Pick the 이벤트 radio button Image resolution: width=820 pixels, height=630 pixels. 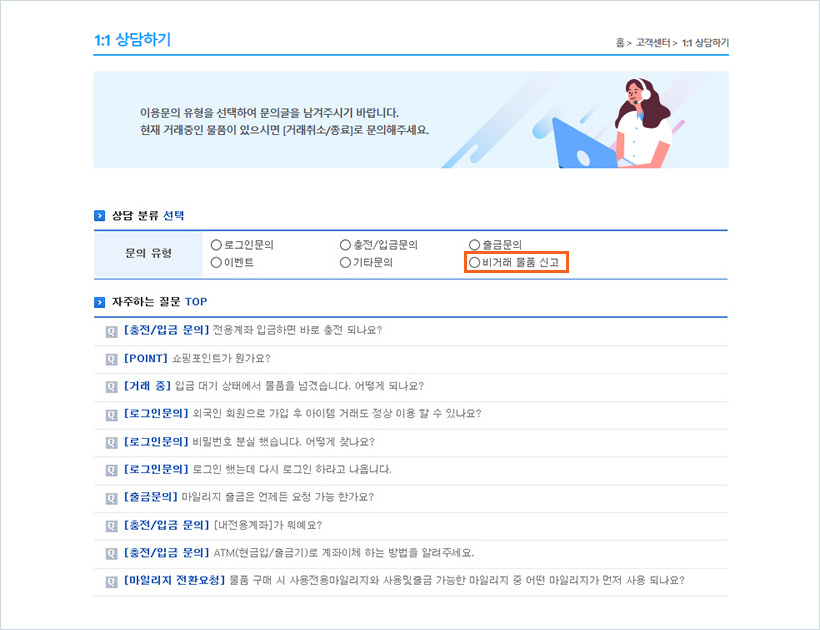click(216, 262)
